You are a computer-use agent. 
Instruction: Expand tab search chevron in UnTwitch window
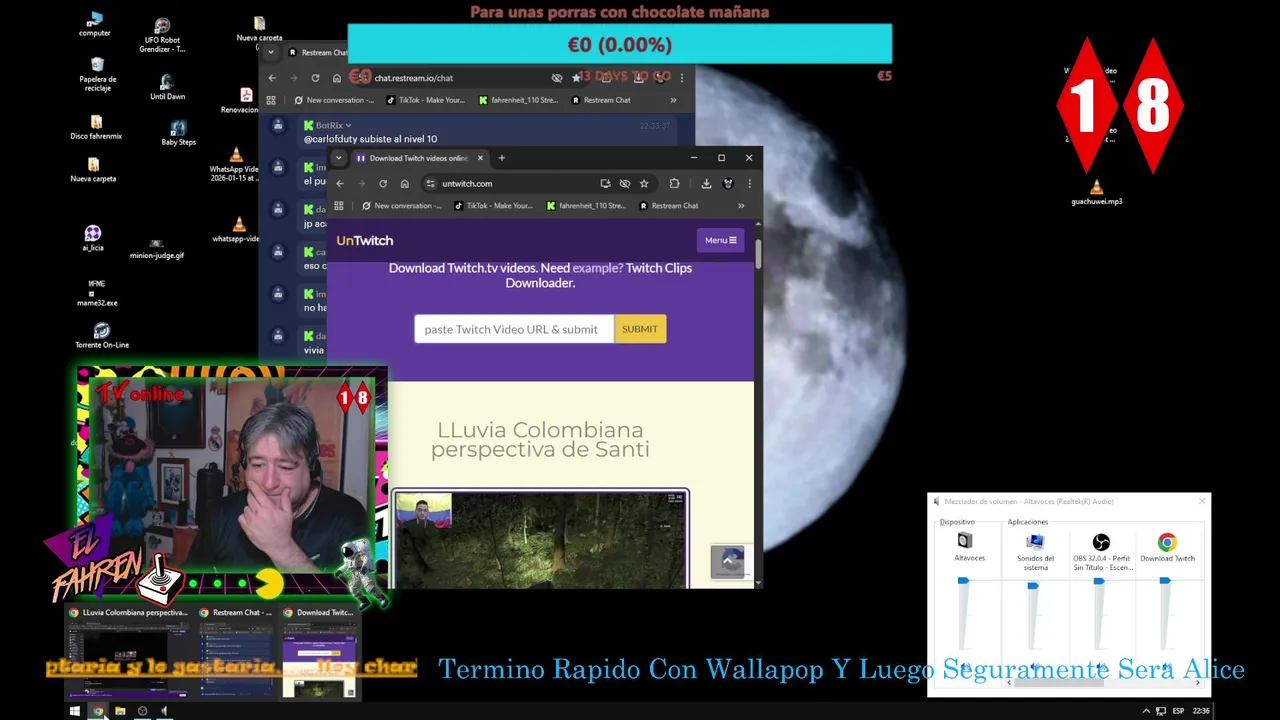point(338,158)
